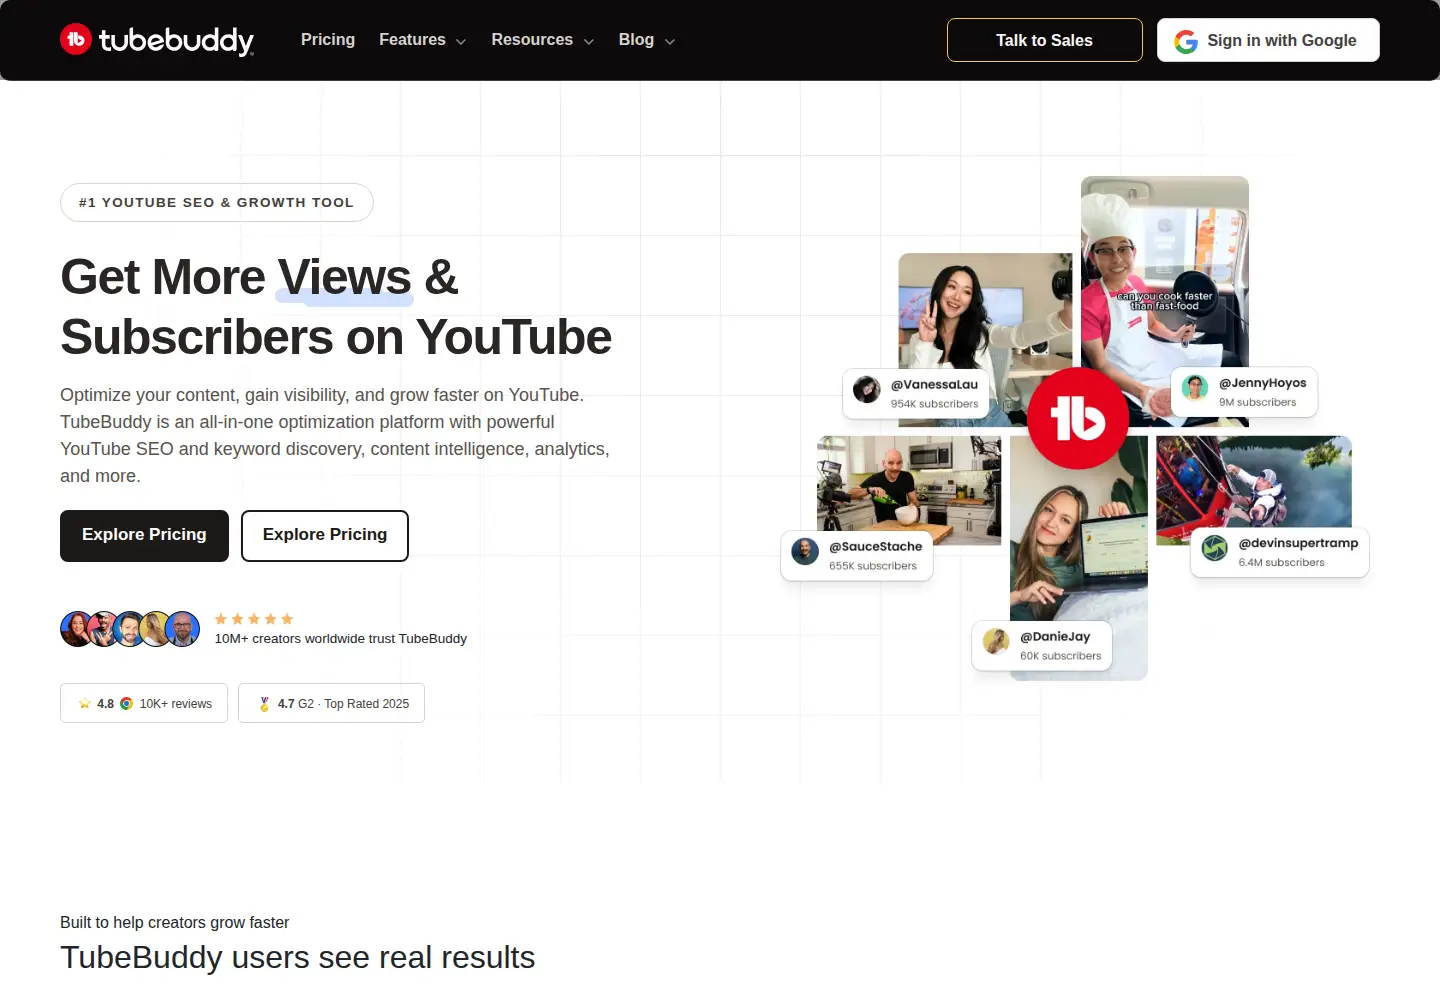Click the big red TubeBuddy circle logo

point(1078,418)
